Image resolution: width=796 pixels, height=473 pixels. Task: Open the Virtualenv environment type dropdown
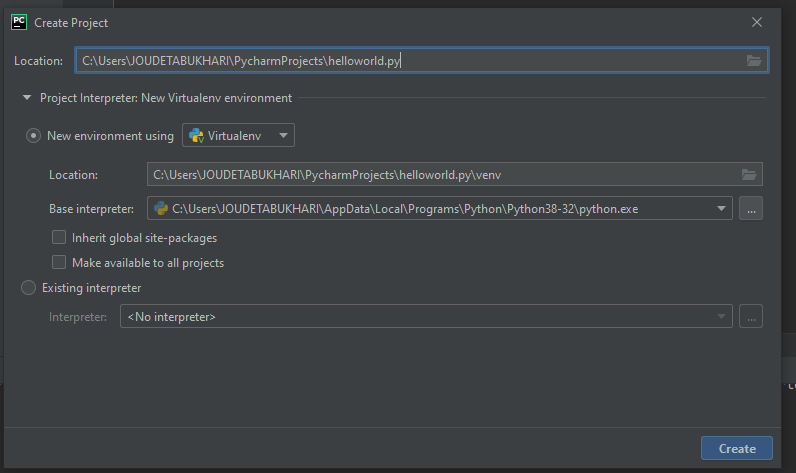(x=239, y=136)
